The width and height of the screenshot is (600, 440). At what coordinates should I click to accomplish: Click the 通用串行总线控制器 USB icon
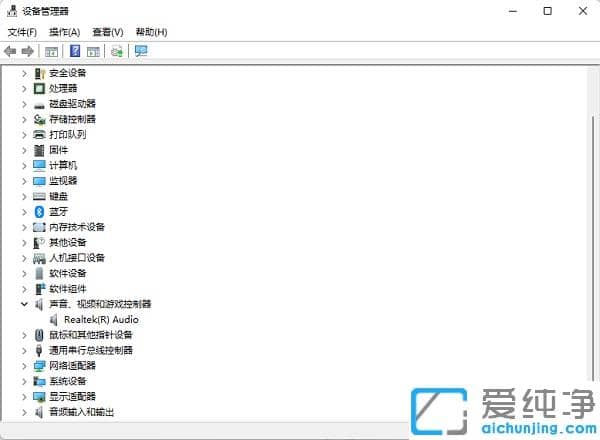pyautogui.click(x=39, y=350)
